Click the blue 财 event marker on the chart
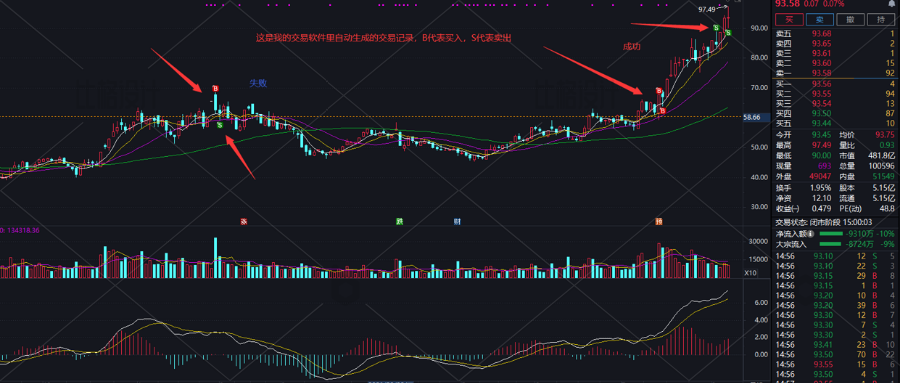Screen dimensions: 900x383 pyautogui.click(x=457, y=221)
